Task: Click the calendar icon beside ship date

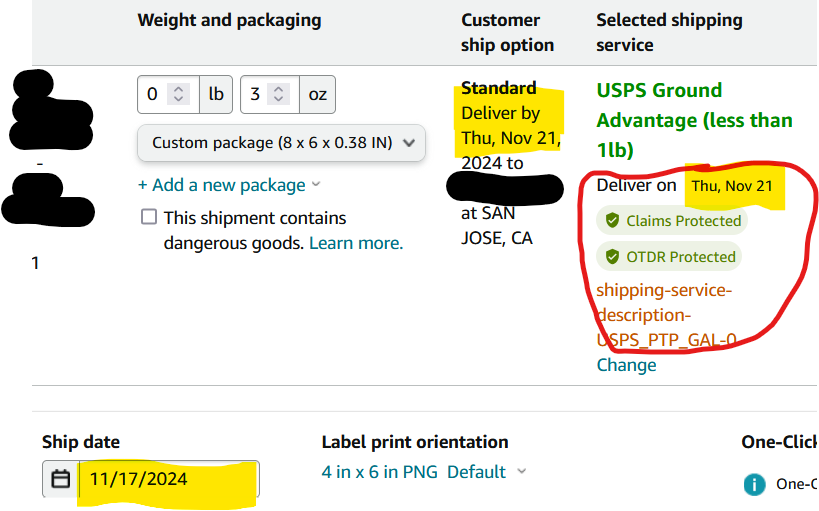Action: [61, 479]
